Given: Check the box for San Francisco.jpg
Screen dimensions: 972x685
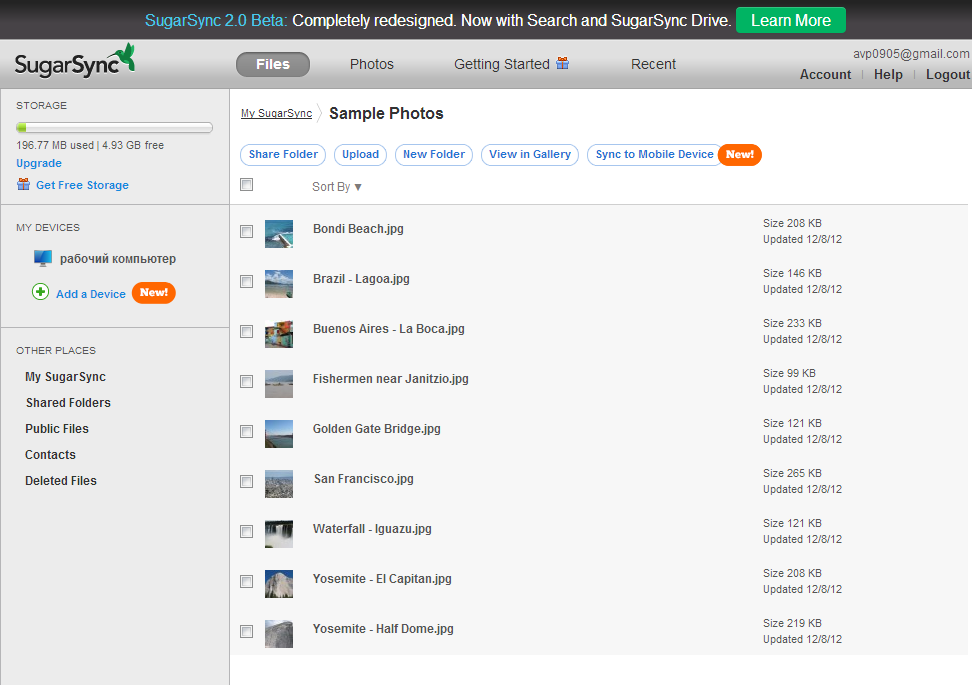Looking at the screenshot, I should [x=247, y=482].
